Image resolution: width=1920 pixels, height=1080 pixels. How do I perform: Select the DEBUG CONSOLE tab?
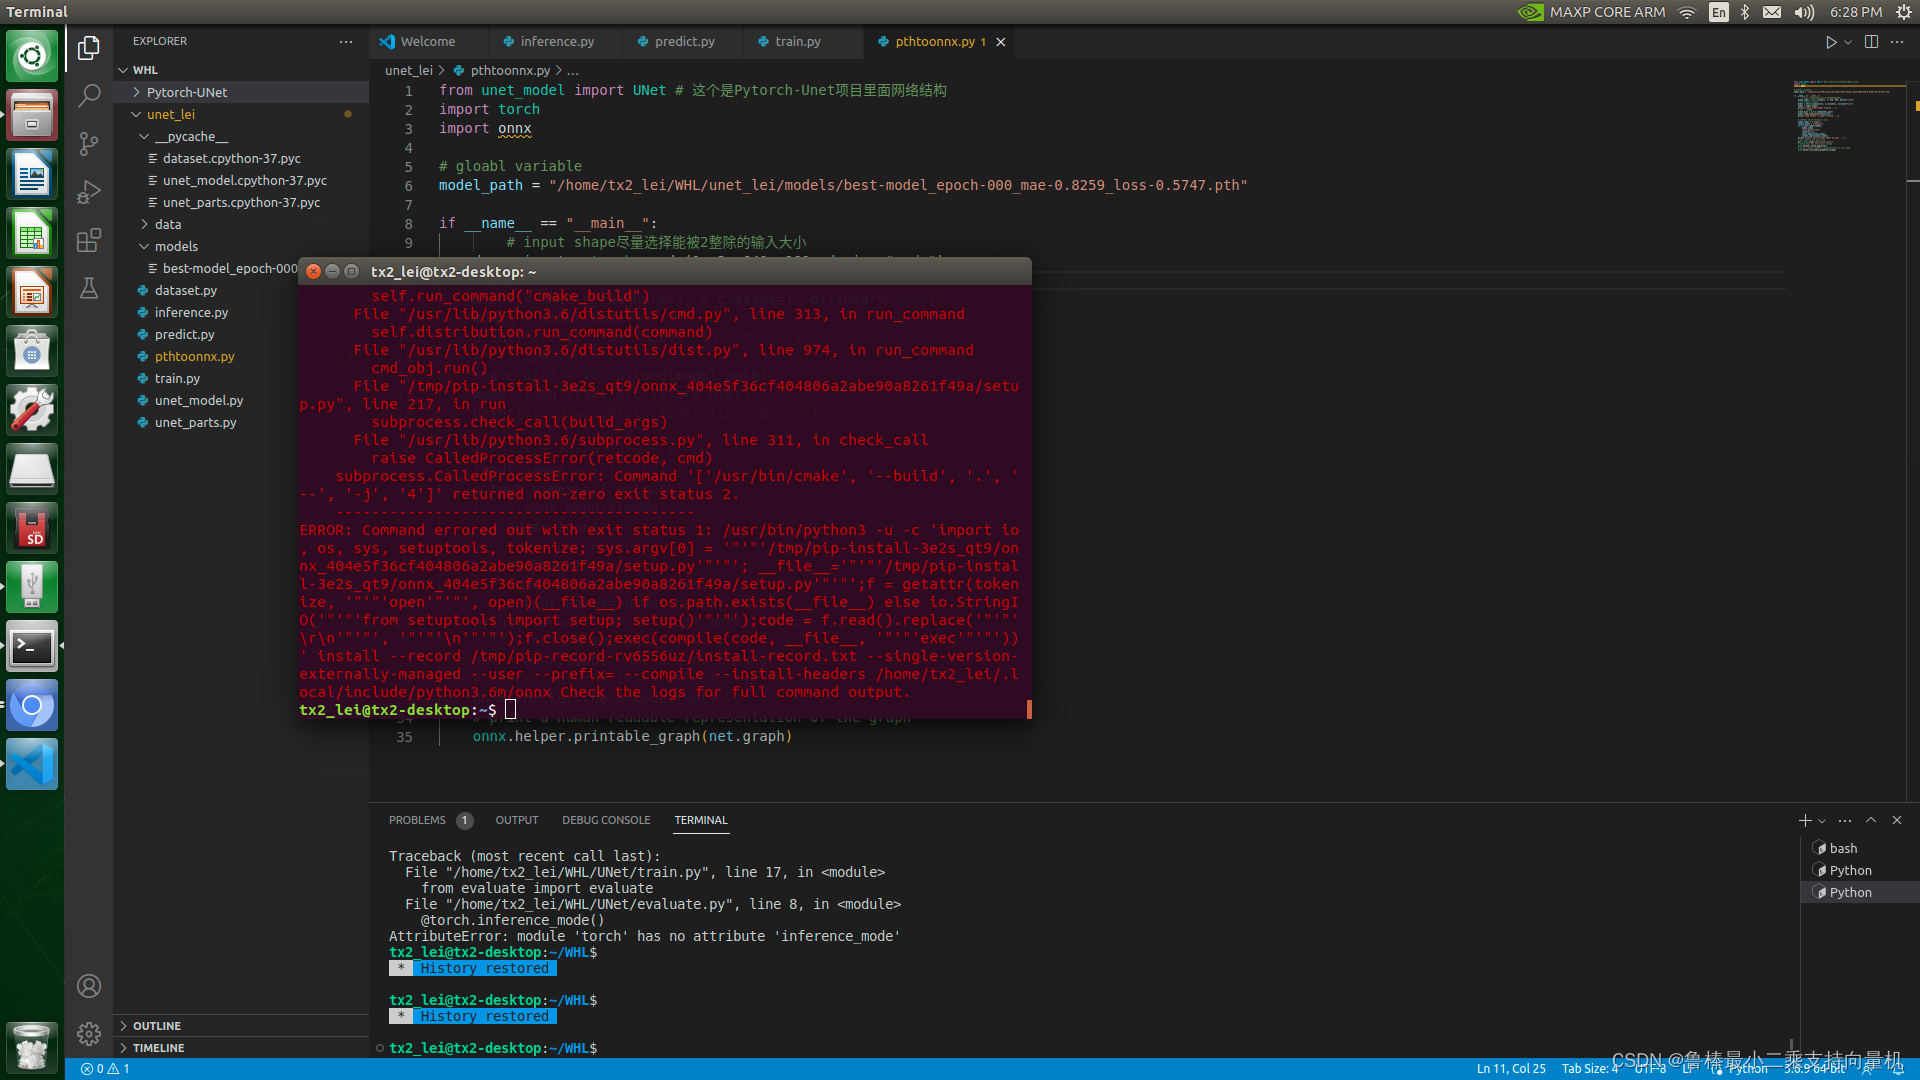(x=605, y=819)
